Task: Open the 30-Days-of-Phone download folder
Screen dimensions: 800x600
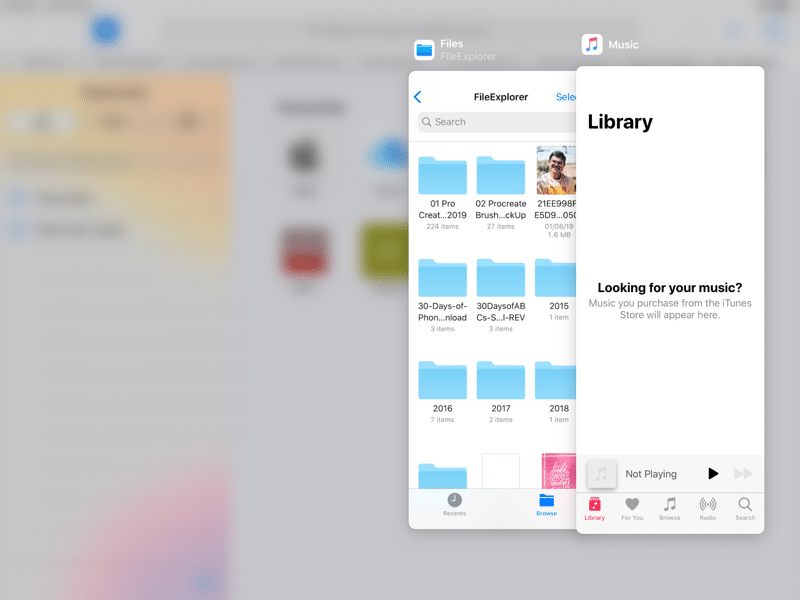Action: pos(442,278)
